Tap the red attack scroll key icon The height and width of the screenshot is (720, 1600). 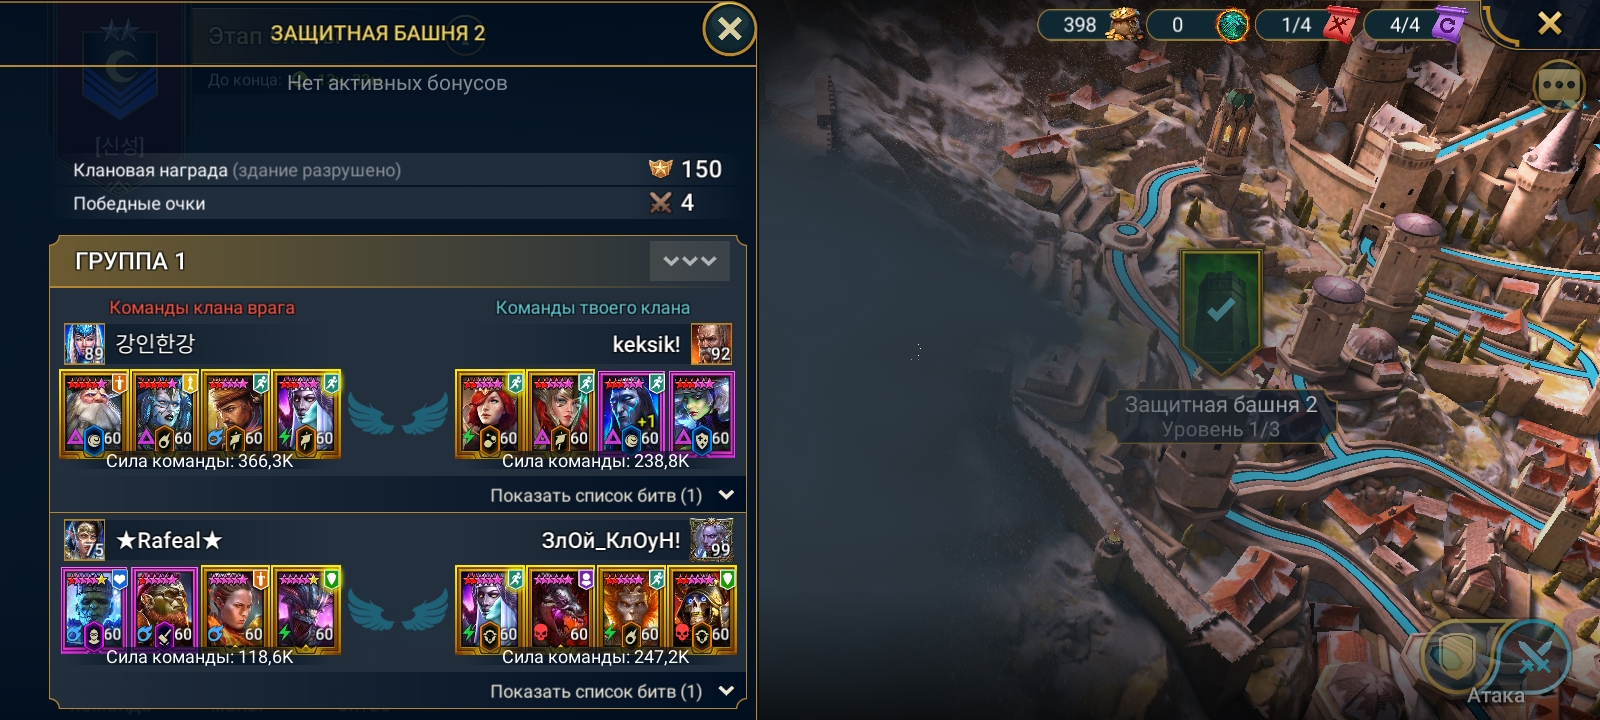1338,24
